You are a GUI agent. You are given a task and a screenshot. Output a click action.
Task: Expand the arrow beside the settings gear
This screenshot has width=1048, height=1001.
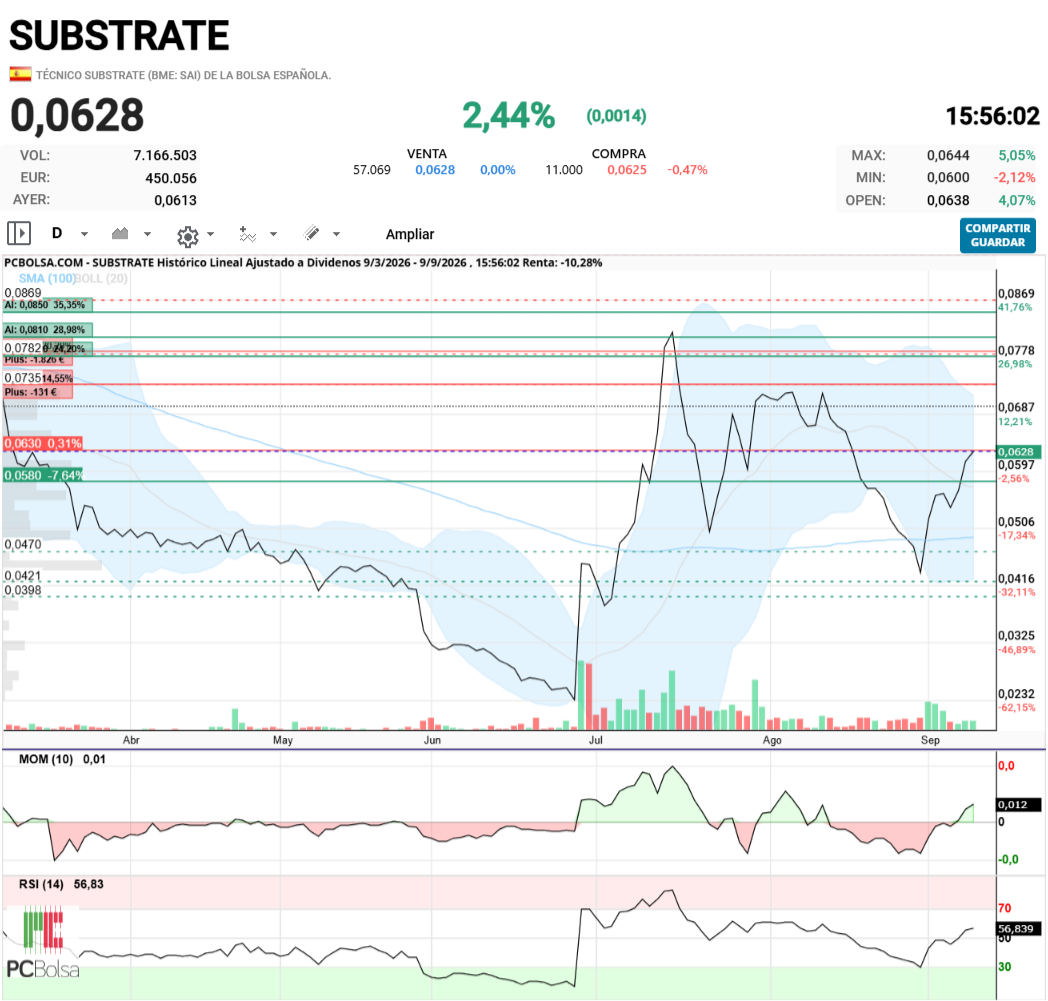coord(211,235)
